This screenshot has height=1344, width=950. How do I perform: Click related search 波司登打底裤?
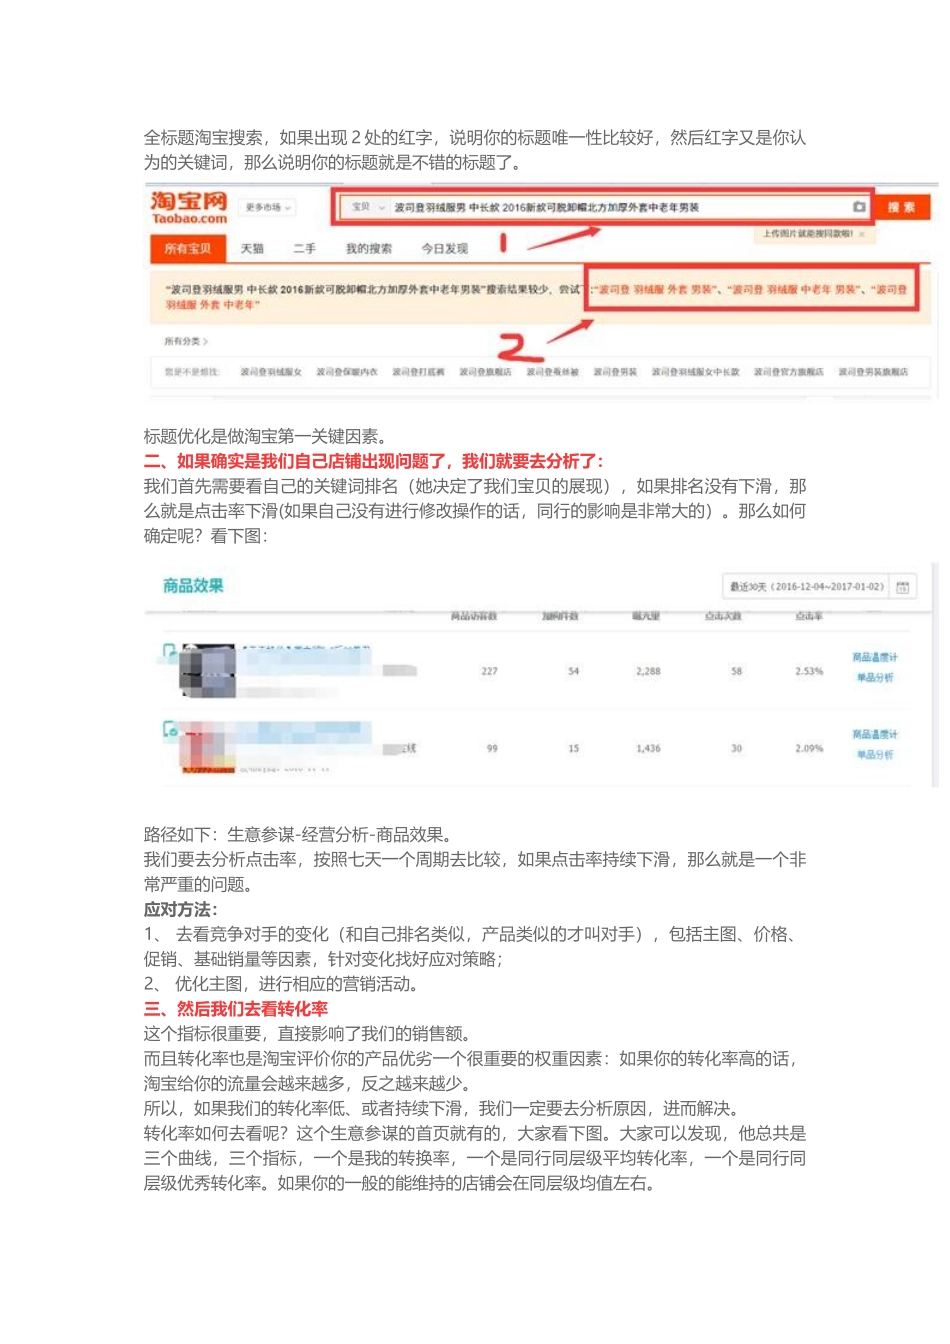pos(418,372)
